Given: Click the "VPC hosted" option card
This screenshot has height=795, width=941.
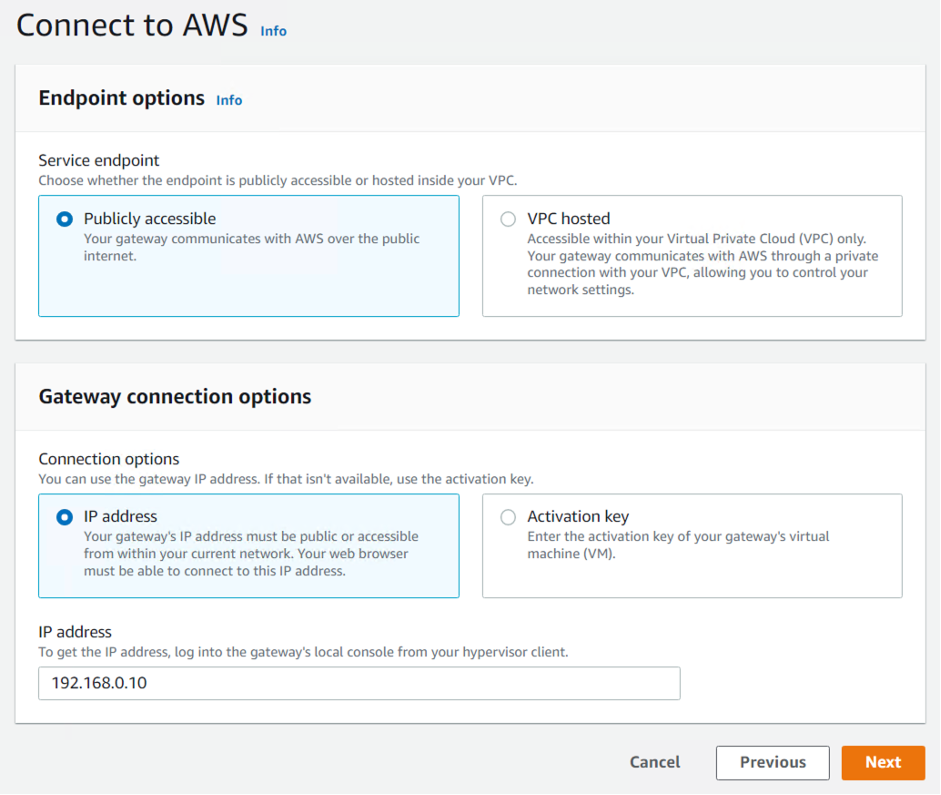Looking at the screenshot, I should [x=692, y=256].
